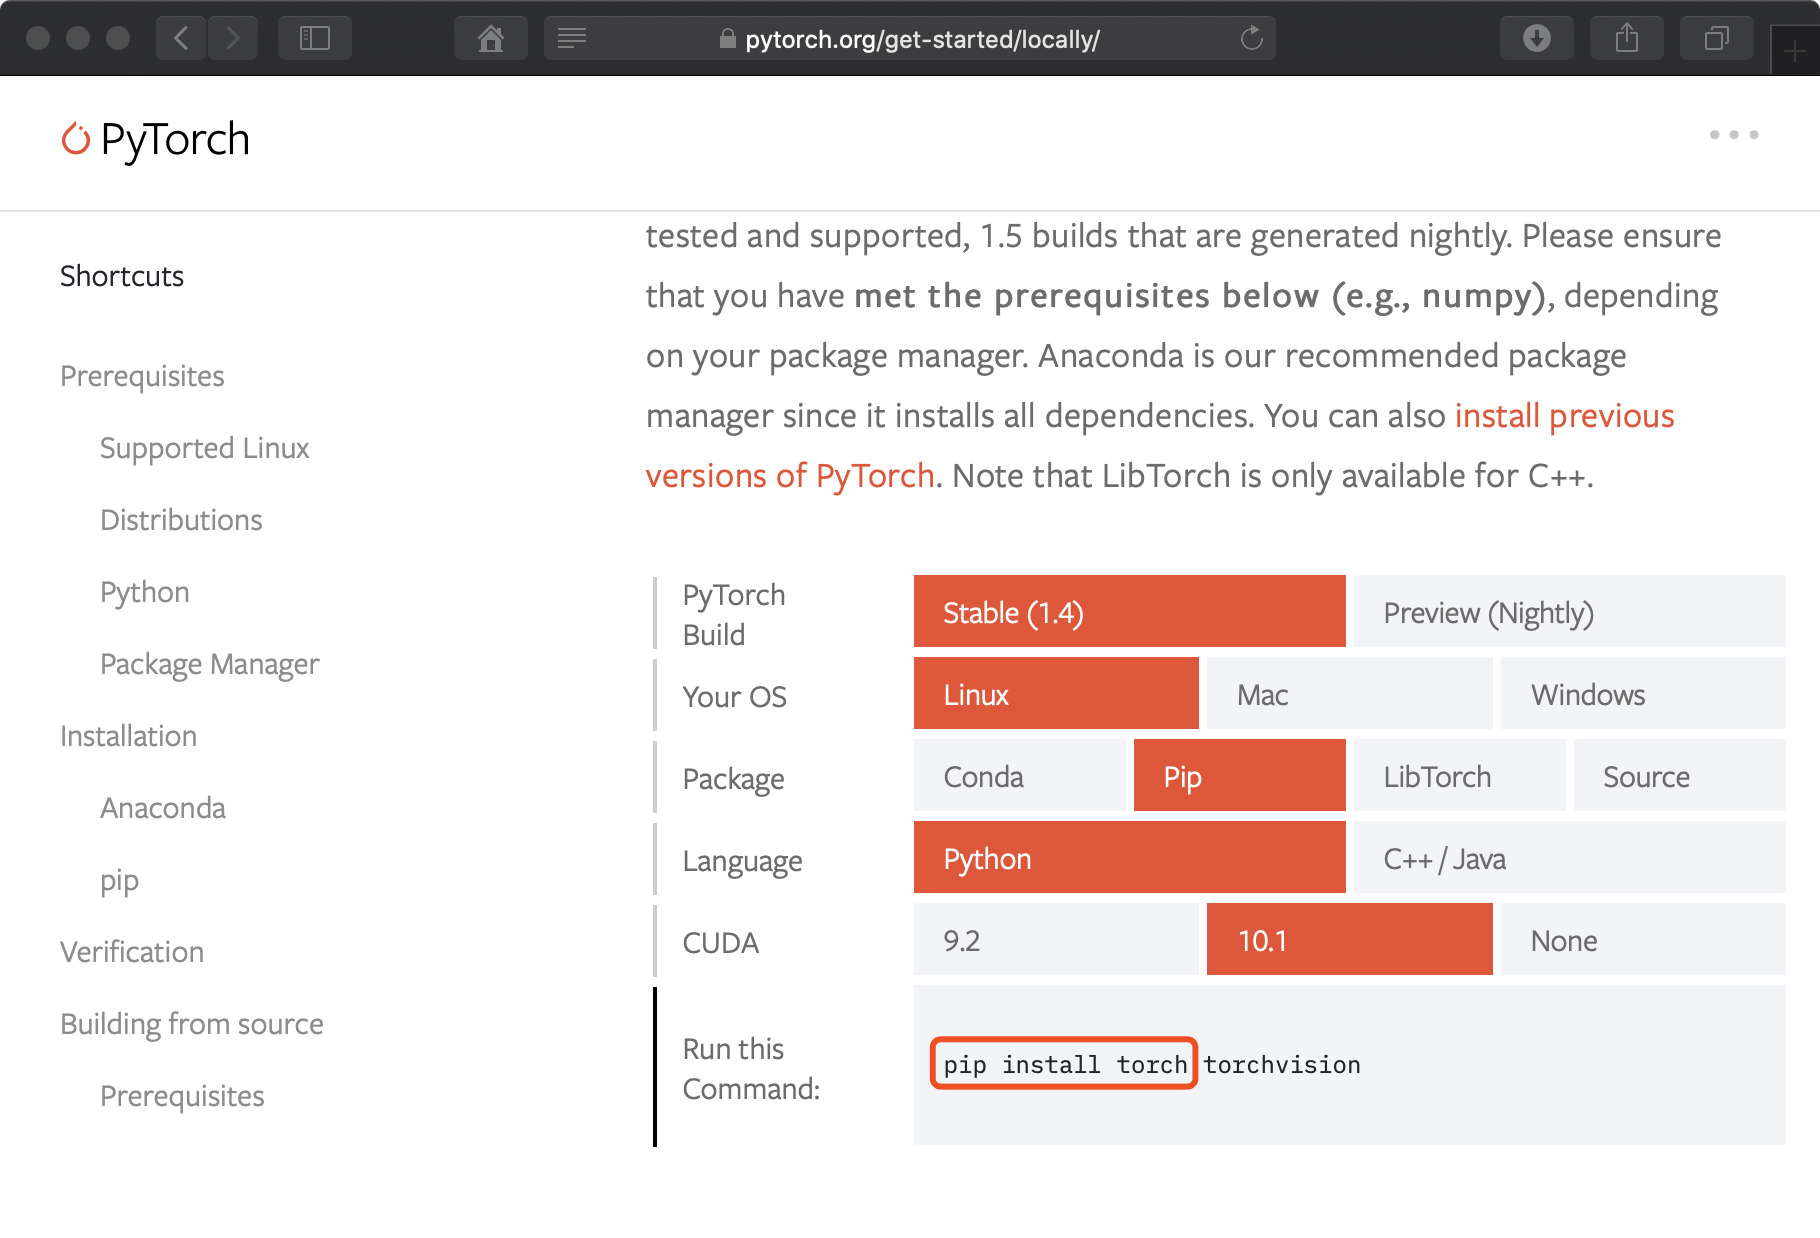The height and width of the screenshot is (1238, 1820).
Task: Jump to pip shortcut
Action: (119, 881)
